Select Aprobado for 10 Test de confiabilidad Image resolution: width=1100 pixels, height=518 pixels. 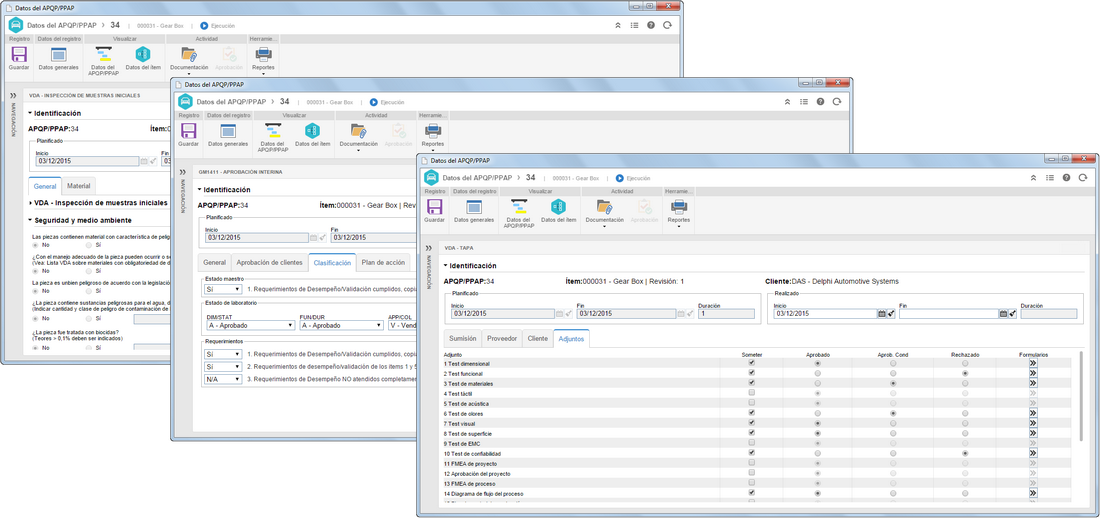817,454
